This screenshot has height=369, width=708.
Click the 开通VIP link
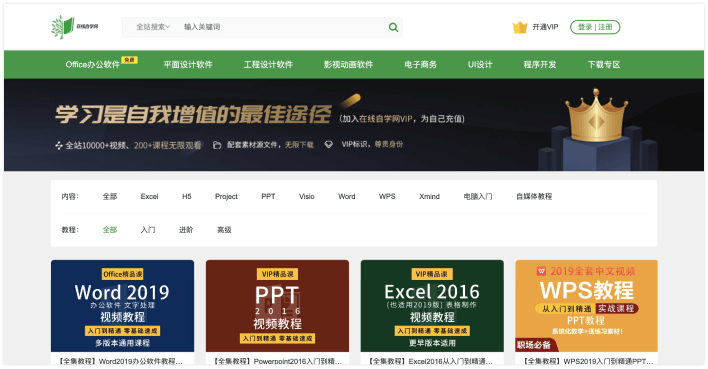coord(545,27)
